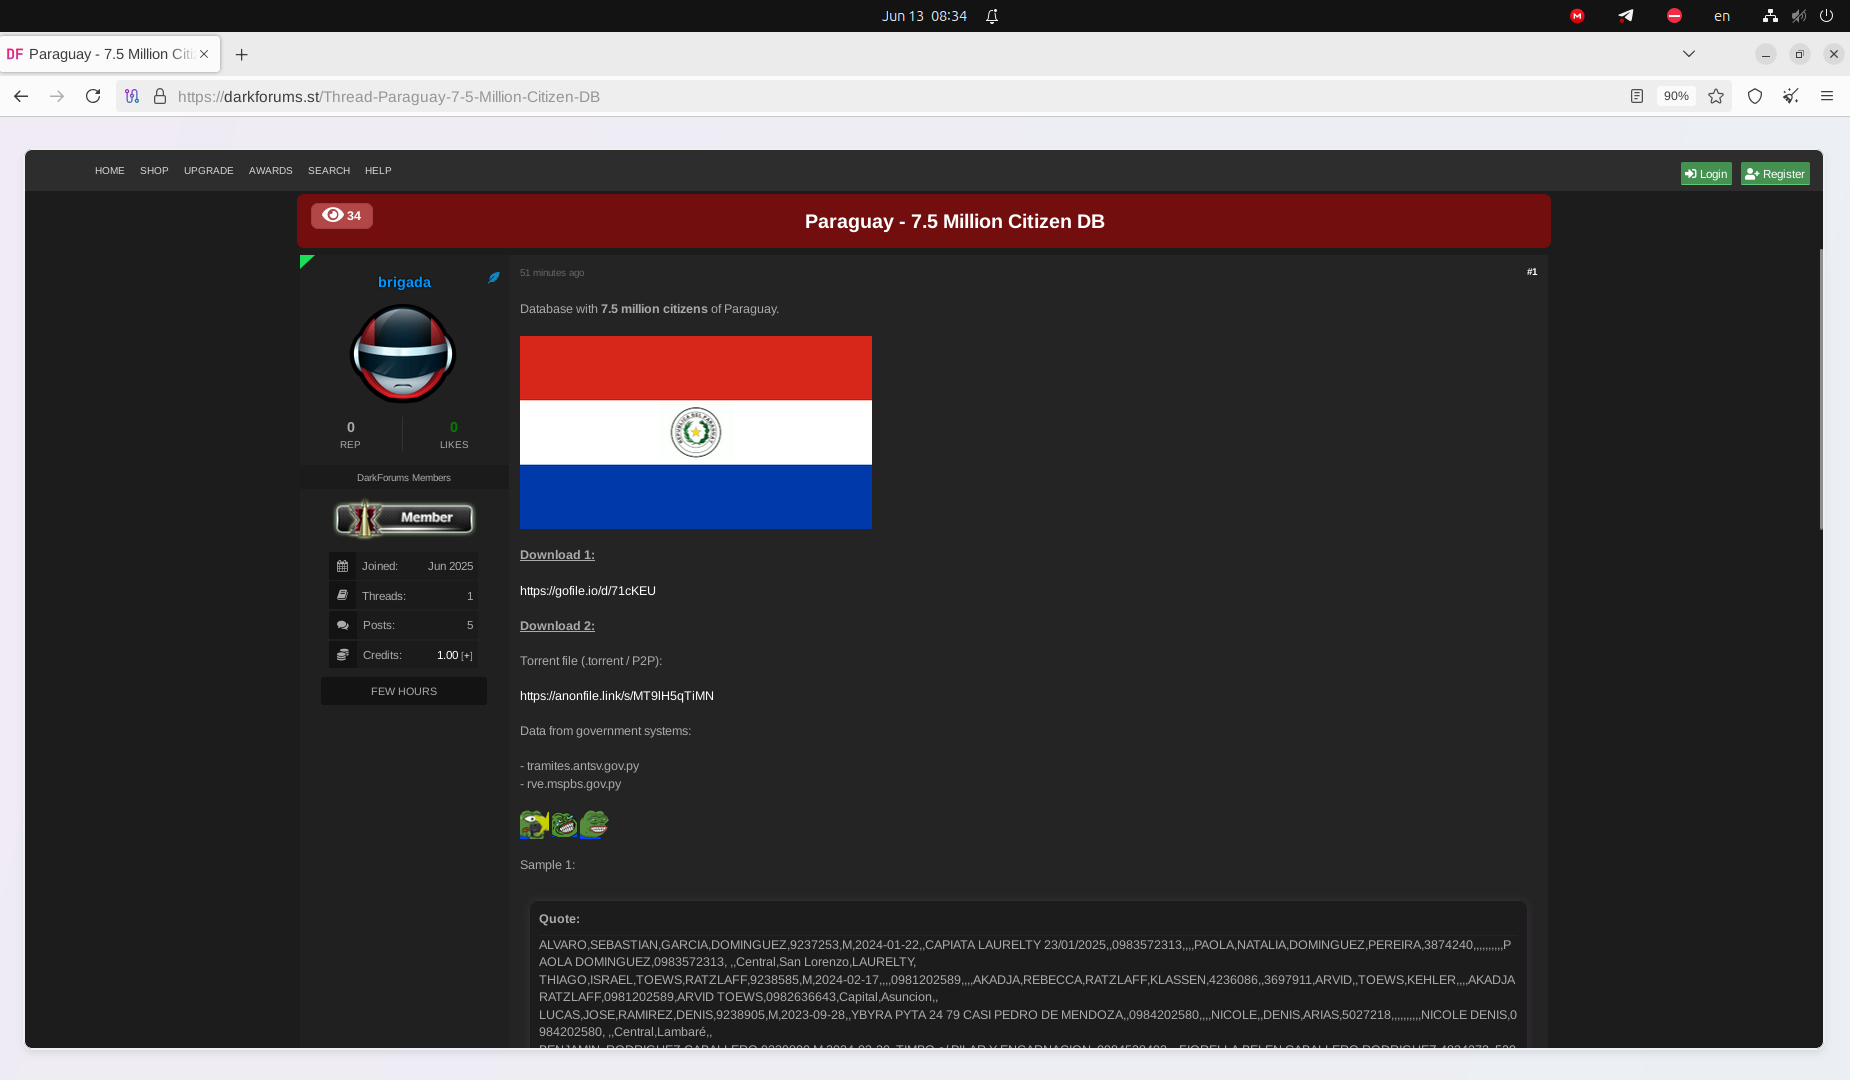1850x1080 pixels.
Task: Open a new browser tab
Action: coord(241,55)
